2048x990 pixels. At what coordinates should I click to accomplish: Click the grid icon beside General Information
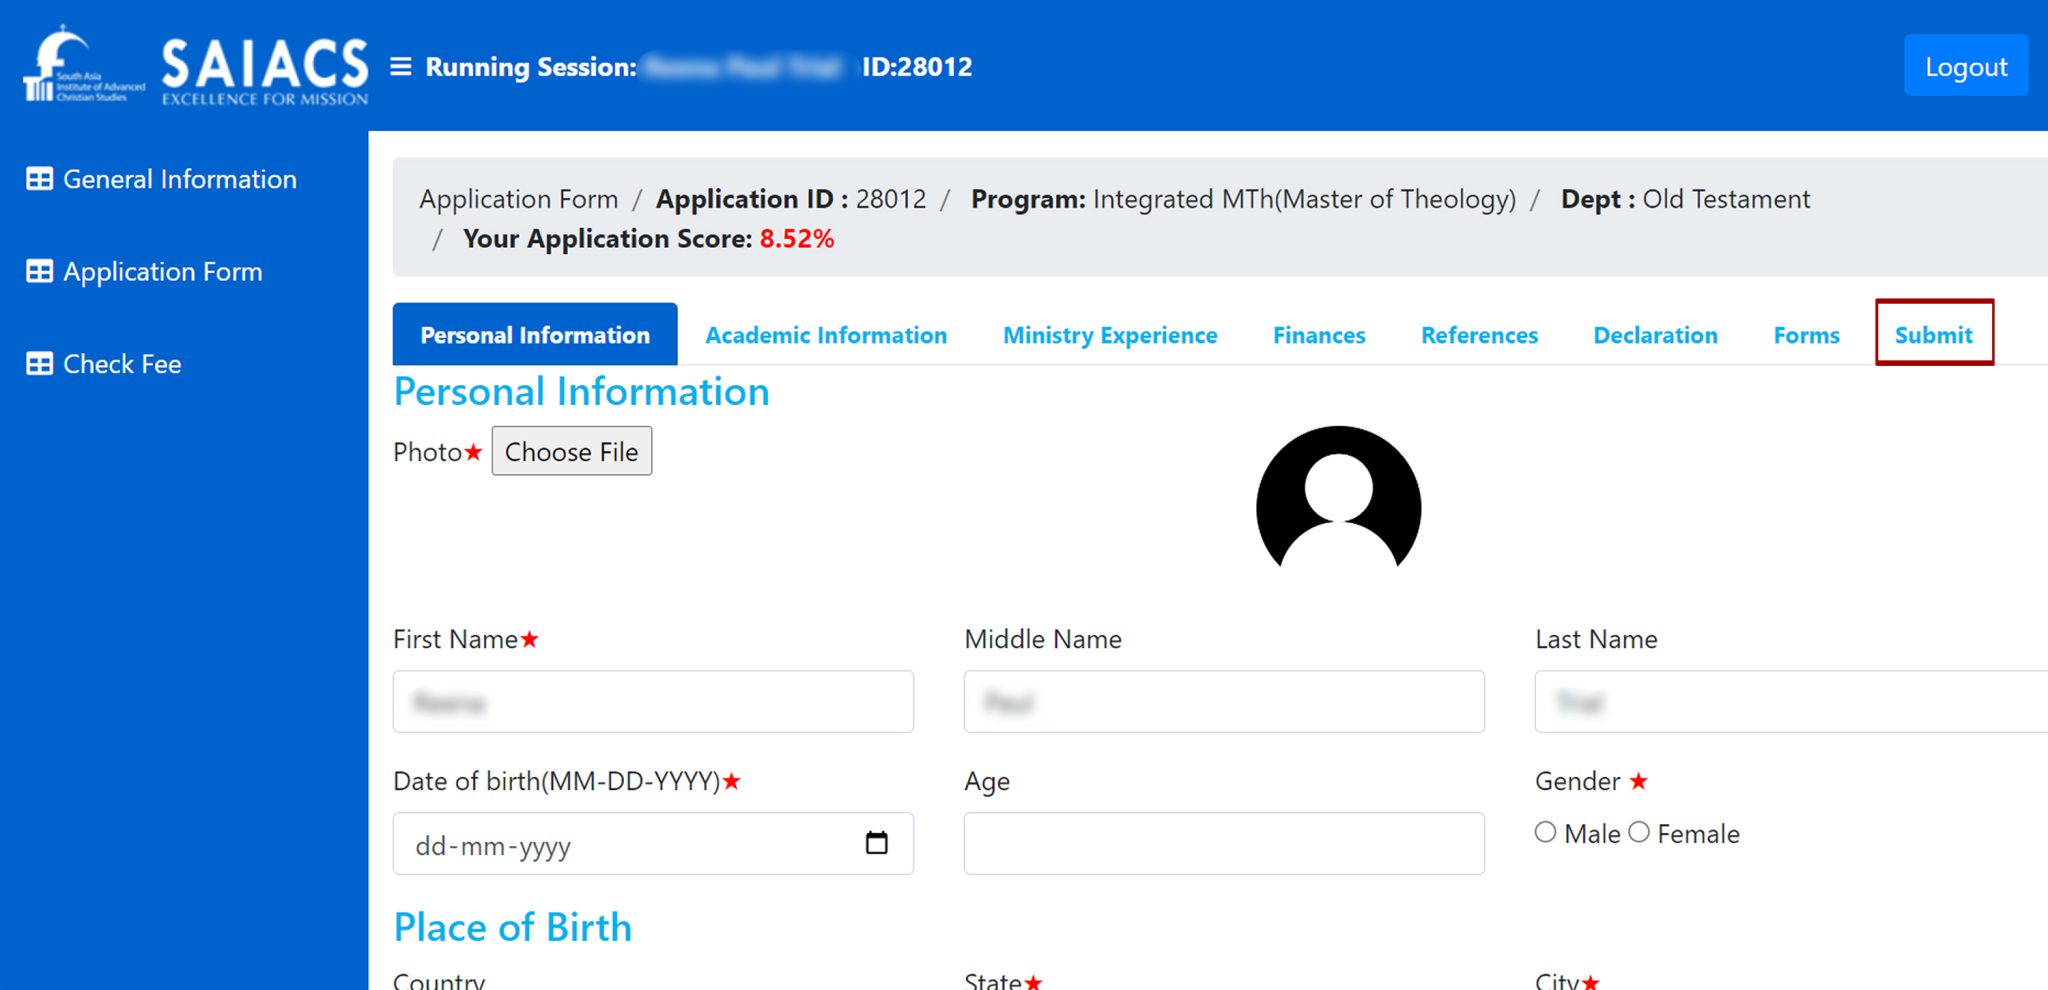[39, 179]
